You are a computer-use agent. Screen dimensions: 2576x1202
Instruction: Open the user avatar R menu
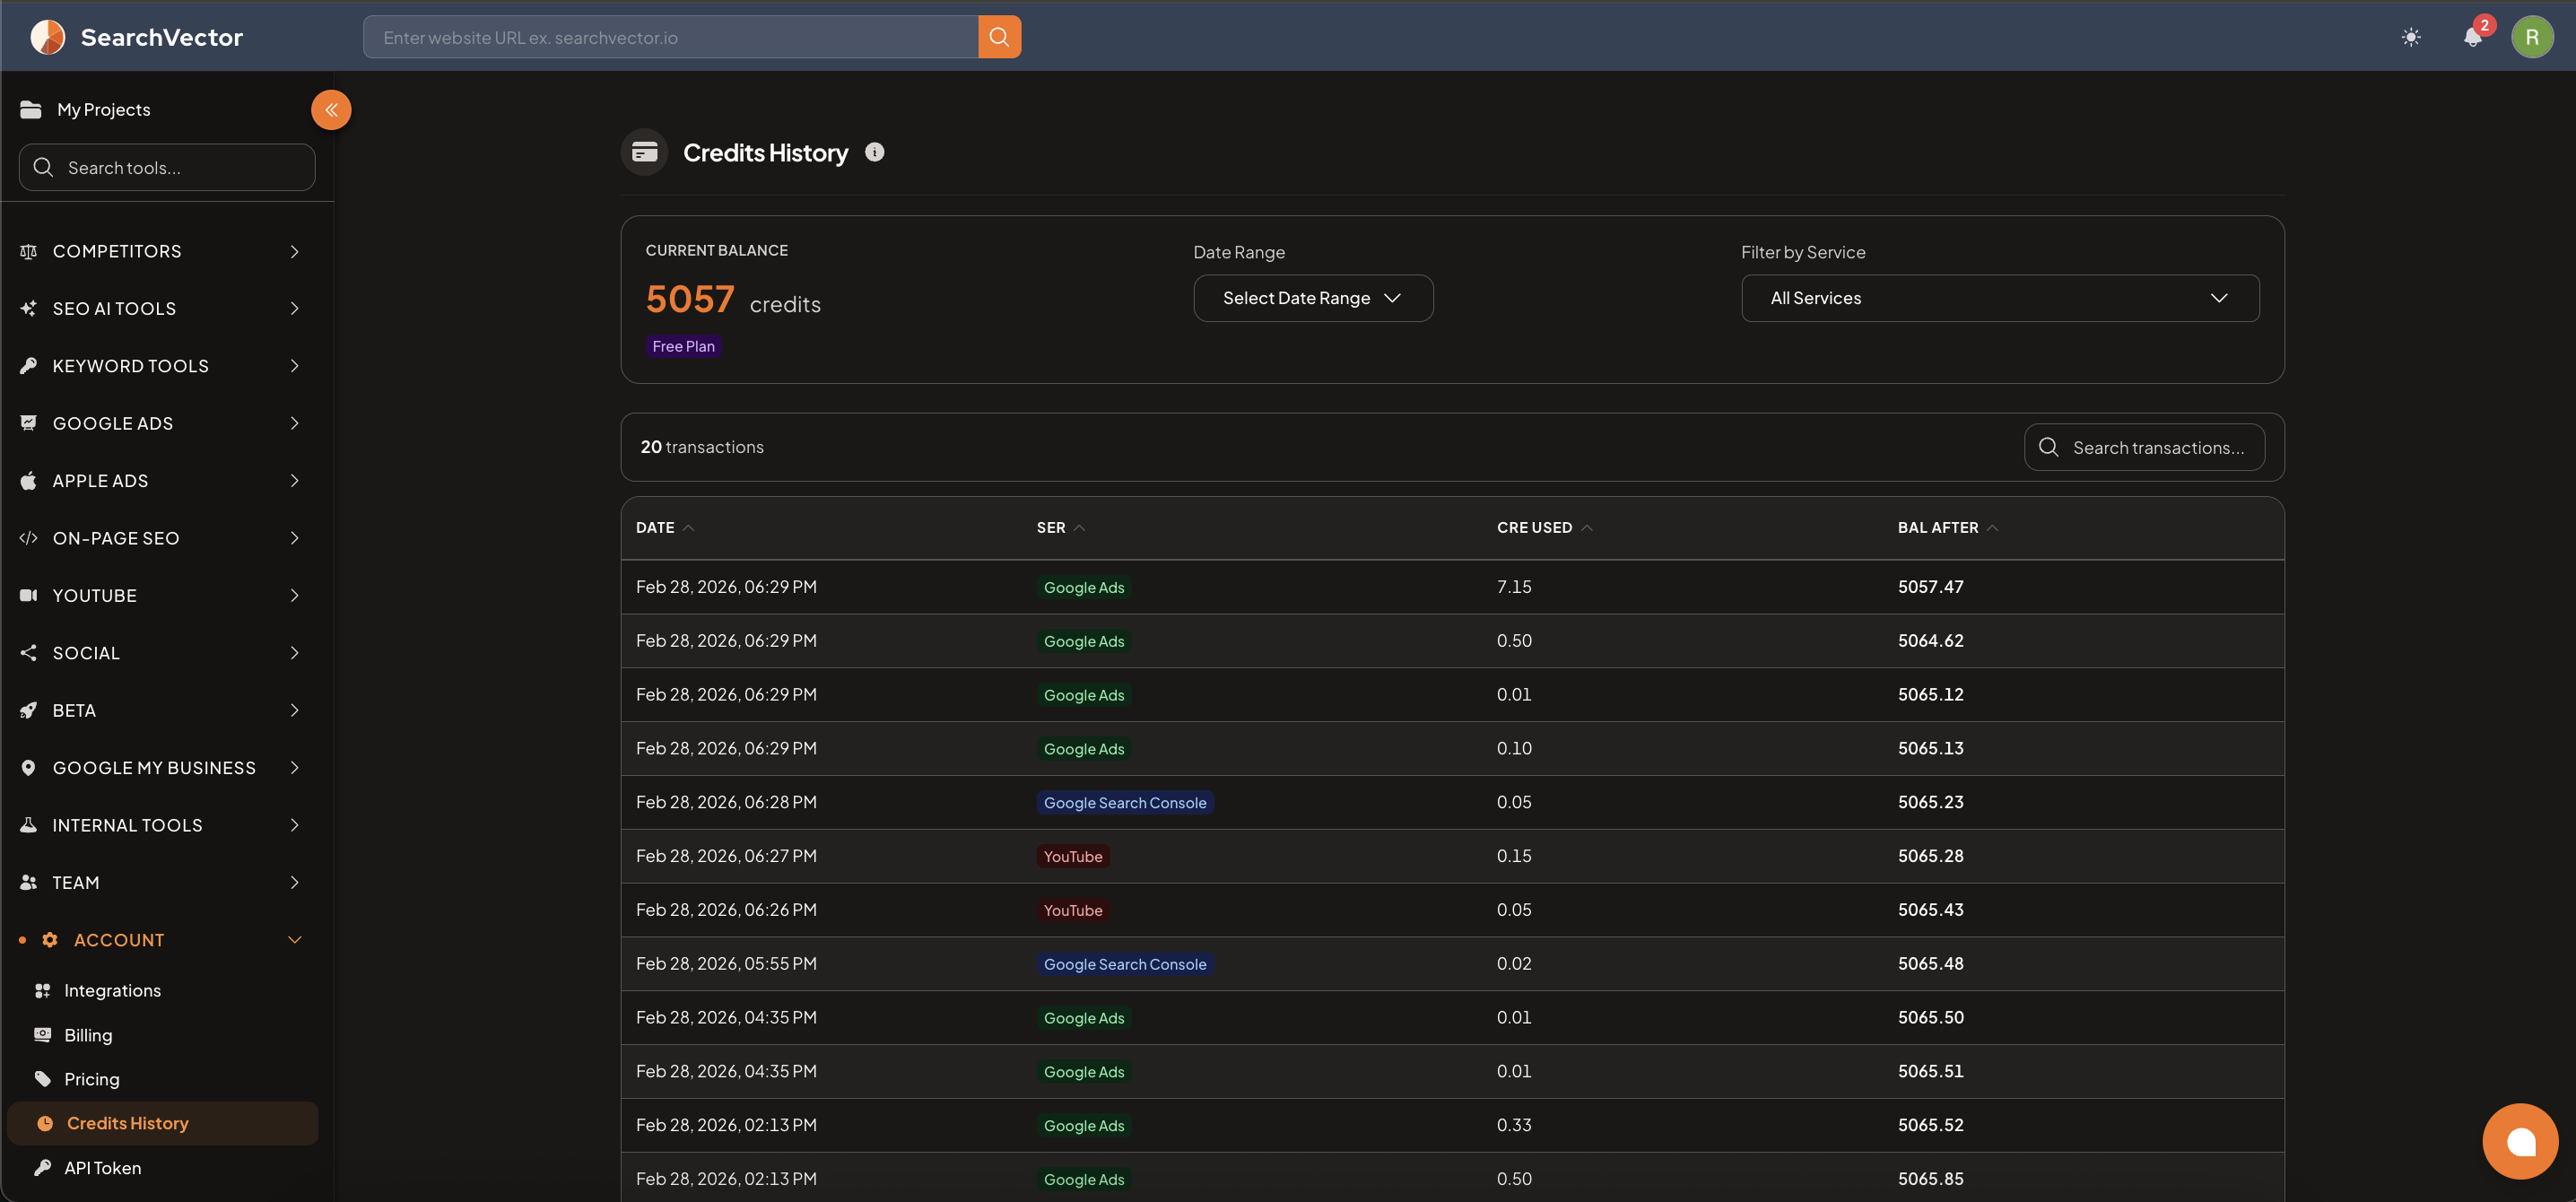[2532, 37]
